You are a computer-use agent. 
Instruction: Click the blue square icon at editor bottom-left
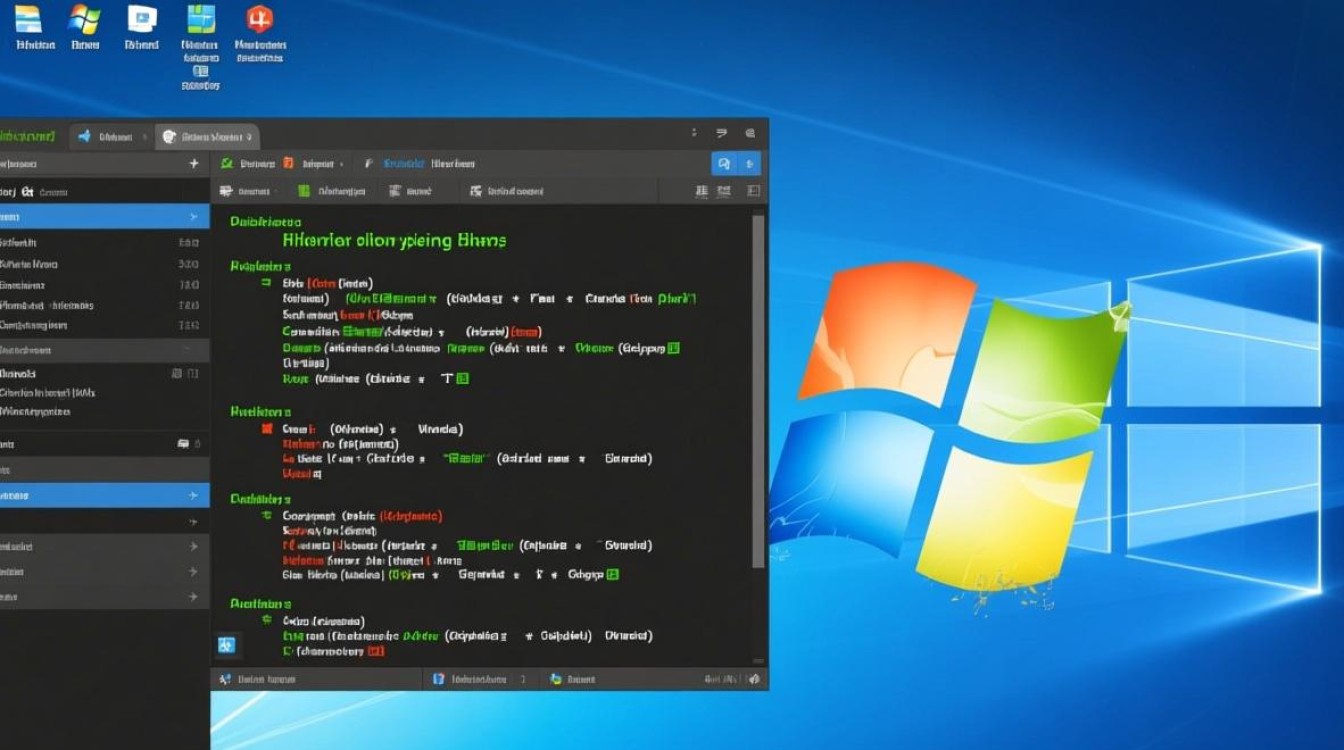pyautogui.click(x=226, y=646)
